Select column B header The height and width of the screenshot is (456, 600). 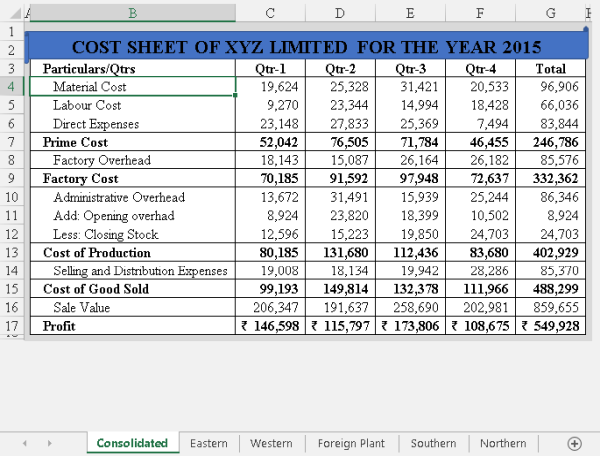click(x=133, y=13)
